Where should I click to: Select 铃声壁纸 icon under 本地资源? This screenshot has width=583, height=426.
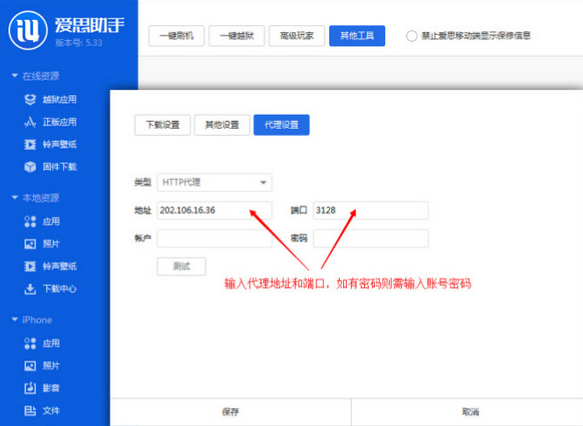pyautogui.click(x=30, y=266)
